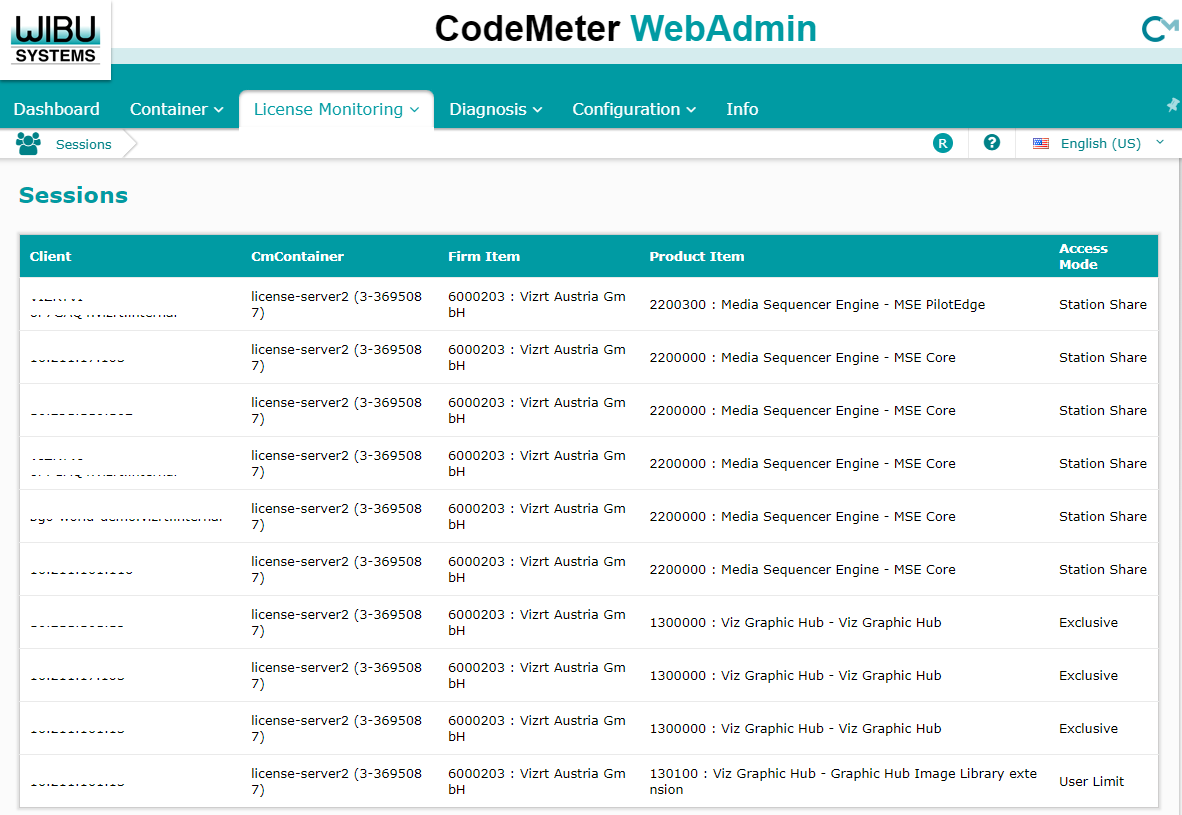Viewport: 1182px width, 815px height.
Task: Click the CodeMeter logo icon at top right
Action: tap(1159, 29)
